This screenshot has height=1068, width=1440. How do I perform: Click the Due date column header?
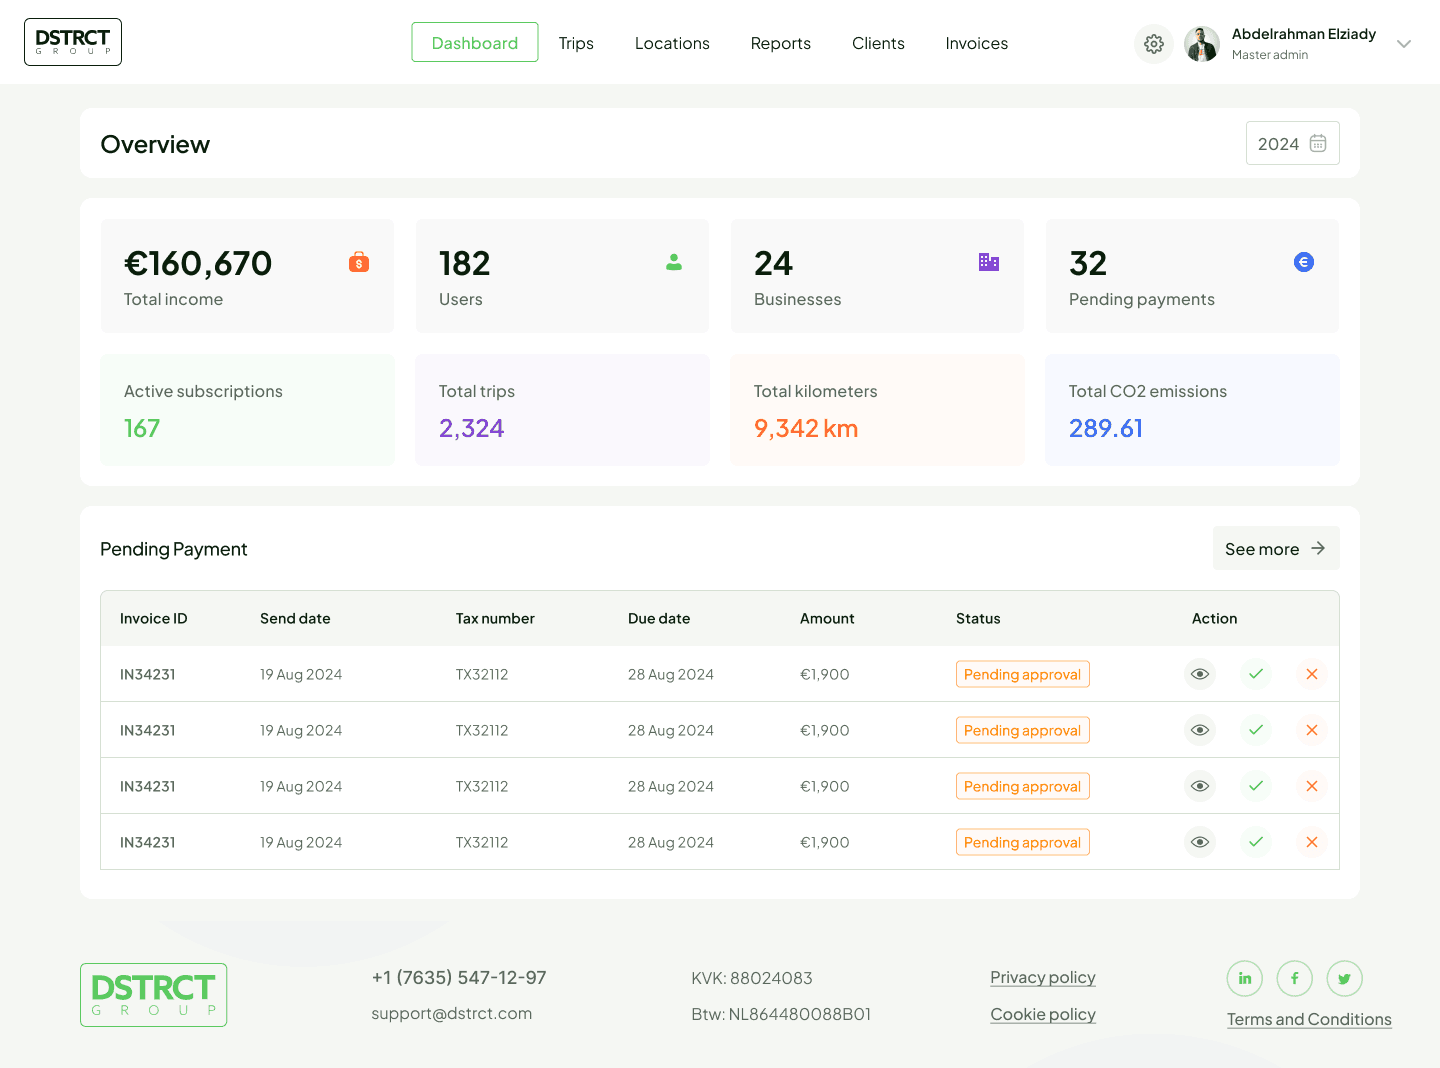point(659,618)
